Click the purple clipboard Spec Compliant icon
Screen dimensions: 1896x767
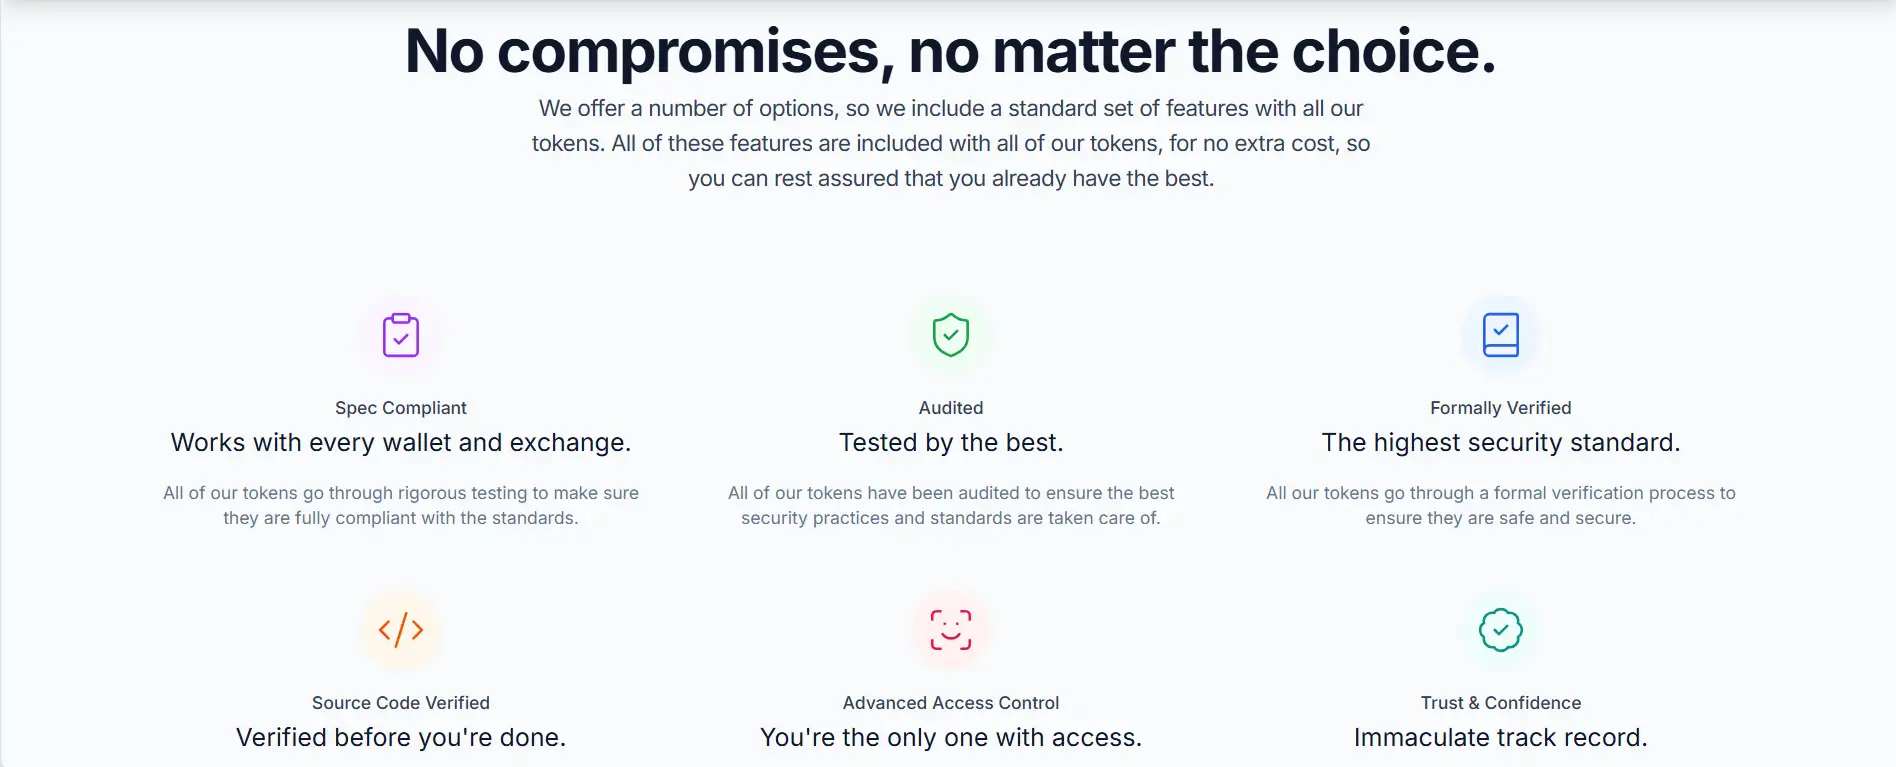[401, 335]
